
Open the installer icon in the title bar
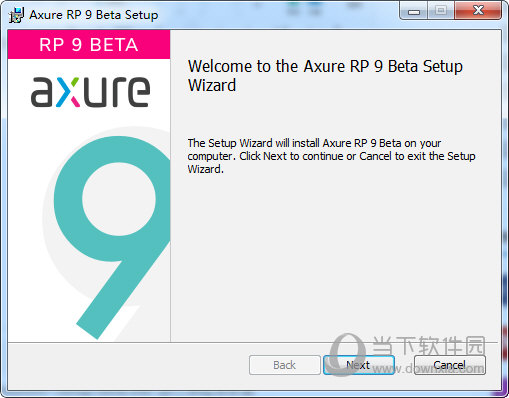(x=16, y=15)
